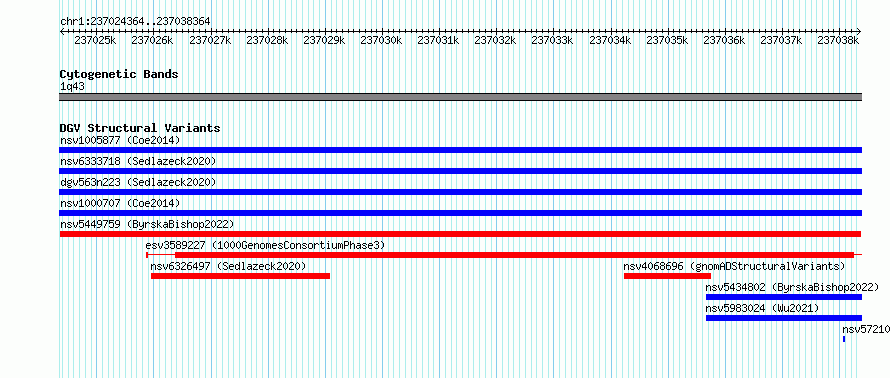Image resolution: width=890 pixels, height=378 pixels.
Task: Click the 237027k ruler tick label
Action: point(210,41)
